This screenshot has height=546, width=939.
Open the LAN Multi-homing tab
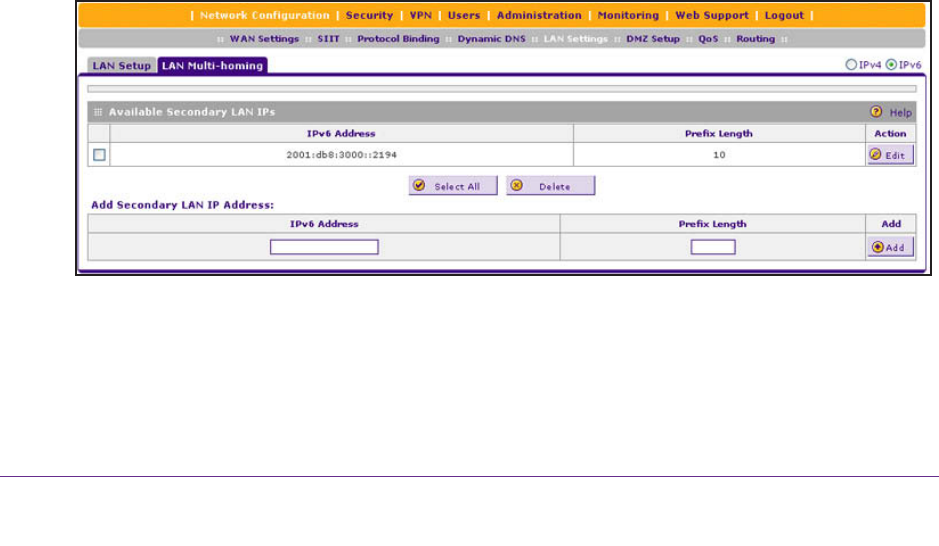tap(213, 66)
